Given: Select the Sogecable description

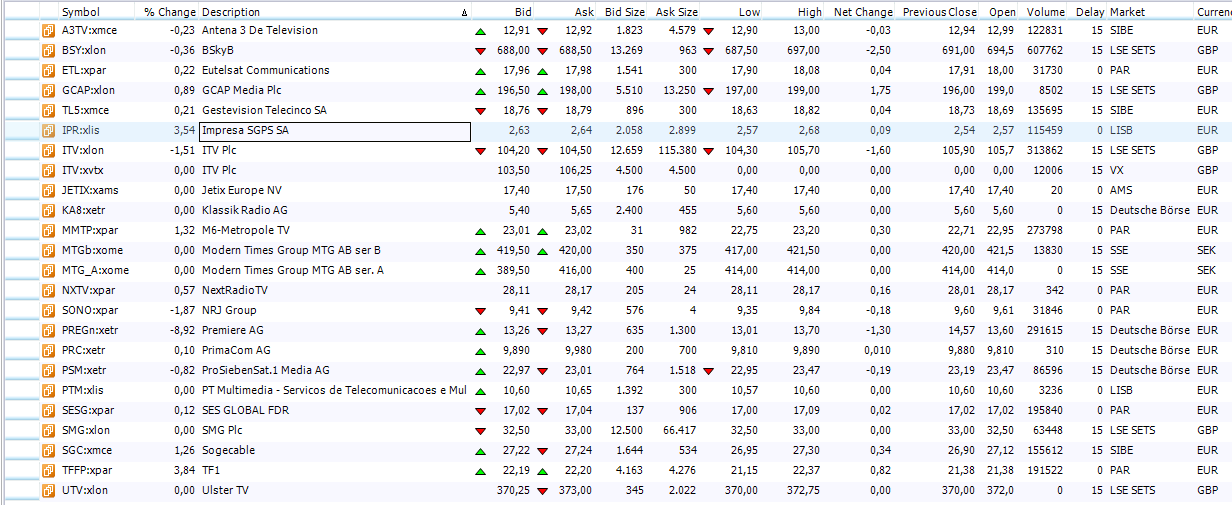Looking at the screenshot, I should click(228, 450).
